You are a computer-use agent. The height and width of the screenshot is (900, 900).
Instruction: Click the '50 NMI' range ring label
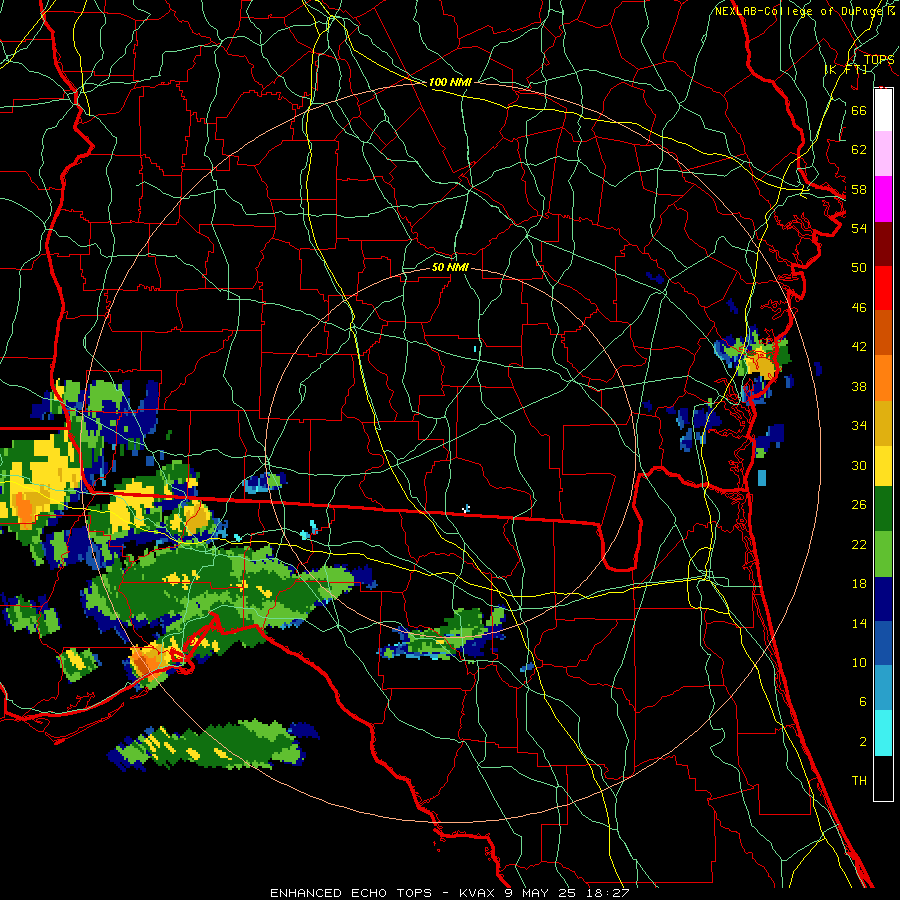pos(450,267)
